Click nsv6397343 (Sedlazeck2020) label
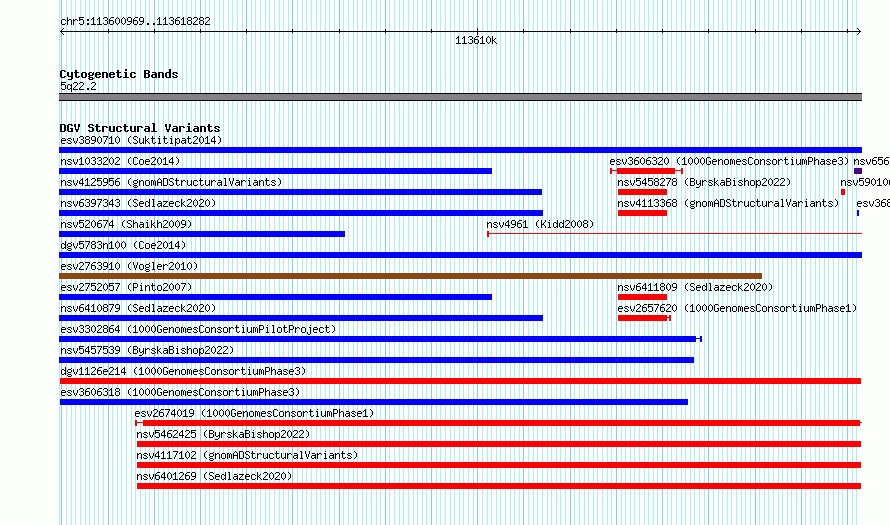The image size is (890, 525). [138, 203]
